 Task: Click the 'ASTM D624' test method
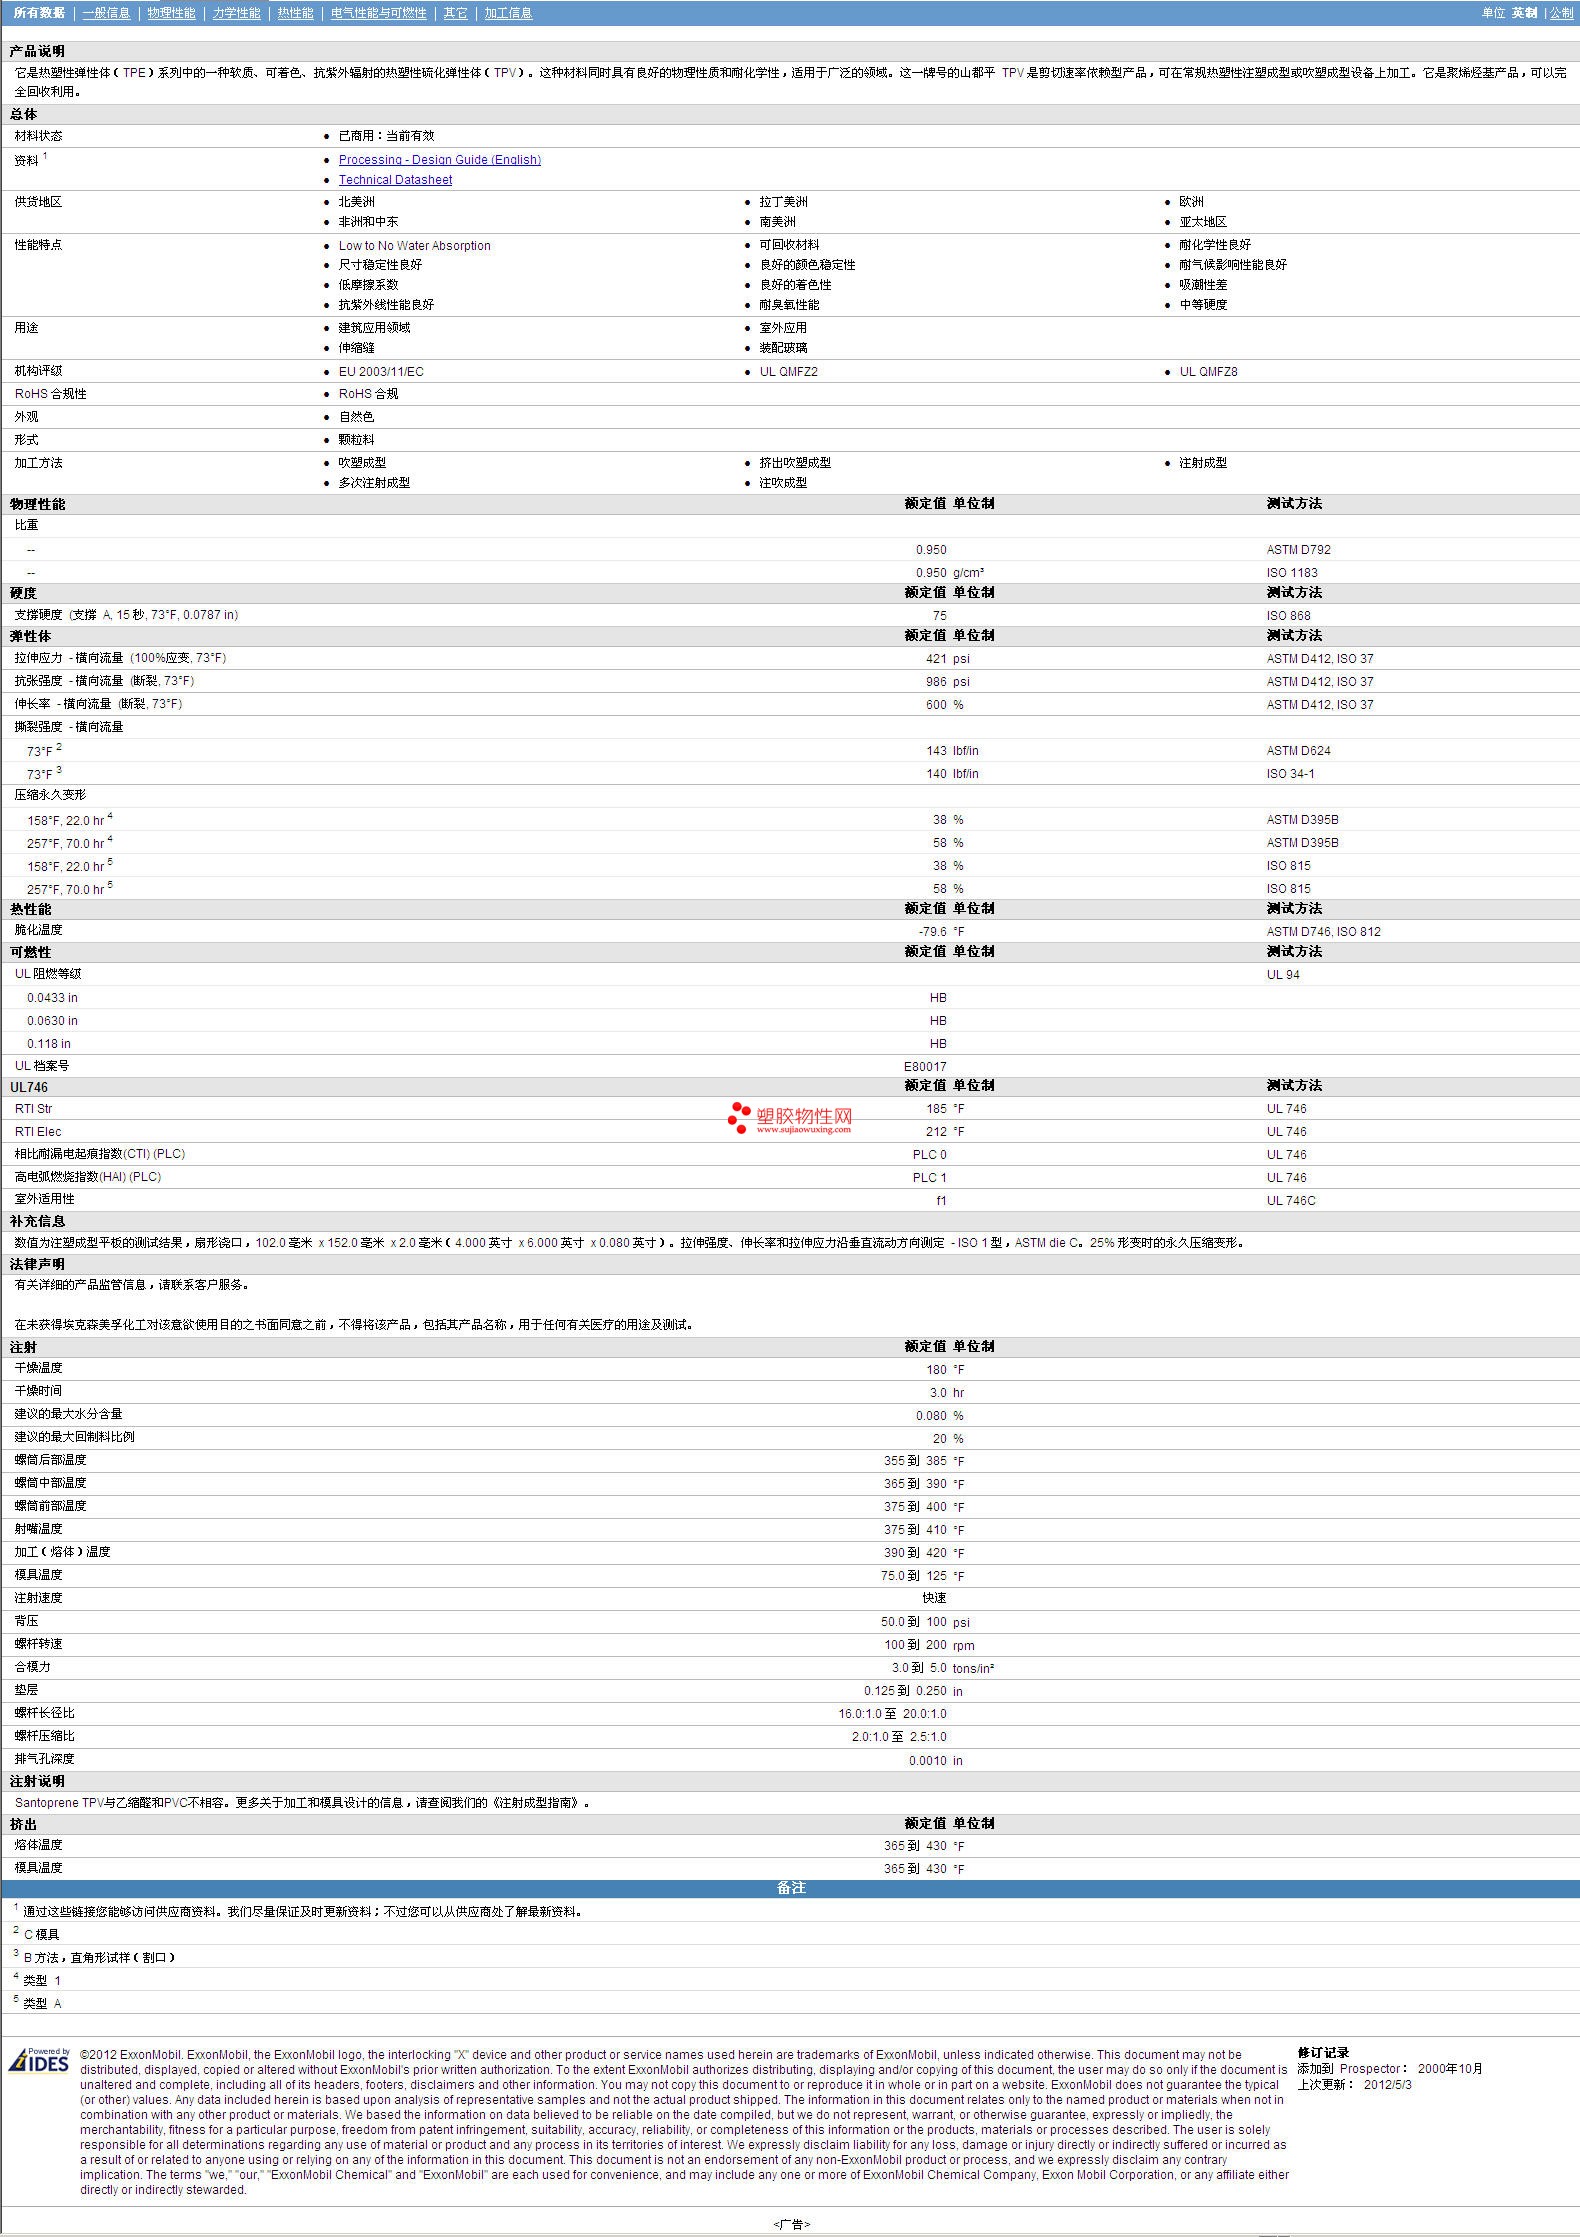click(x=1298, y=751)
